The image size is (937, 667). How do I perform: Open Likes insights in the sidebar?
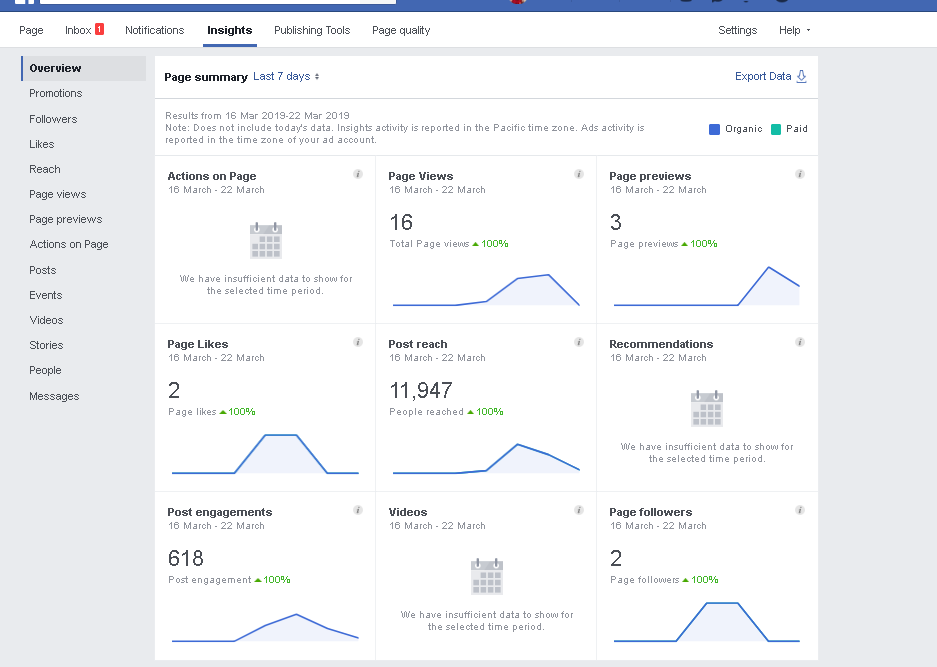point(42,144)
